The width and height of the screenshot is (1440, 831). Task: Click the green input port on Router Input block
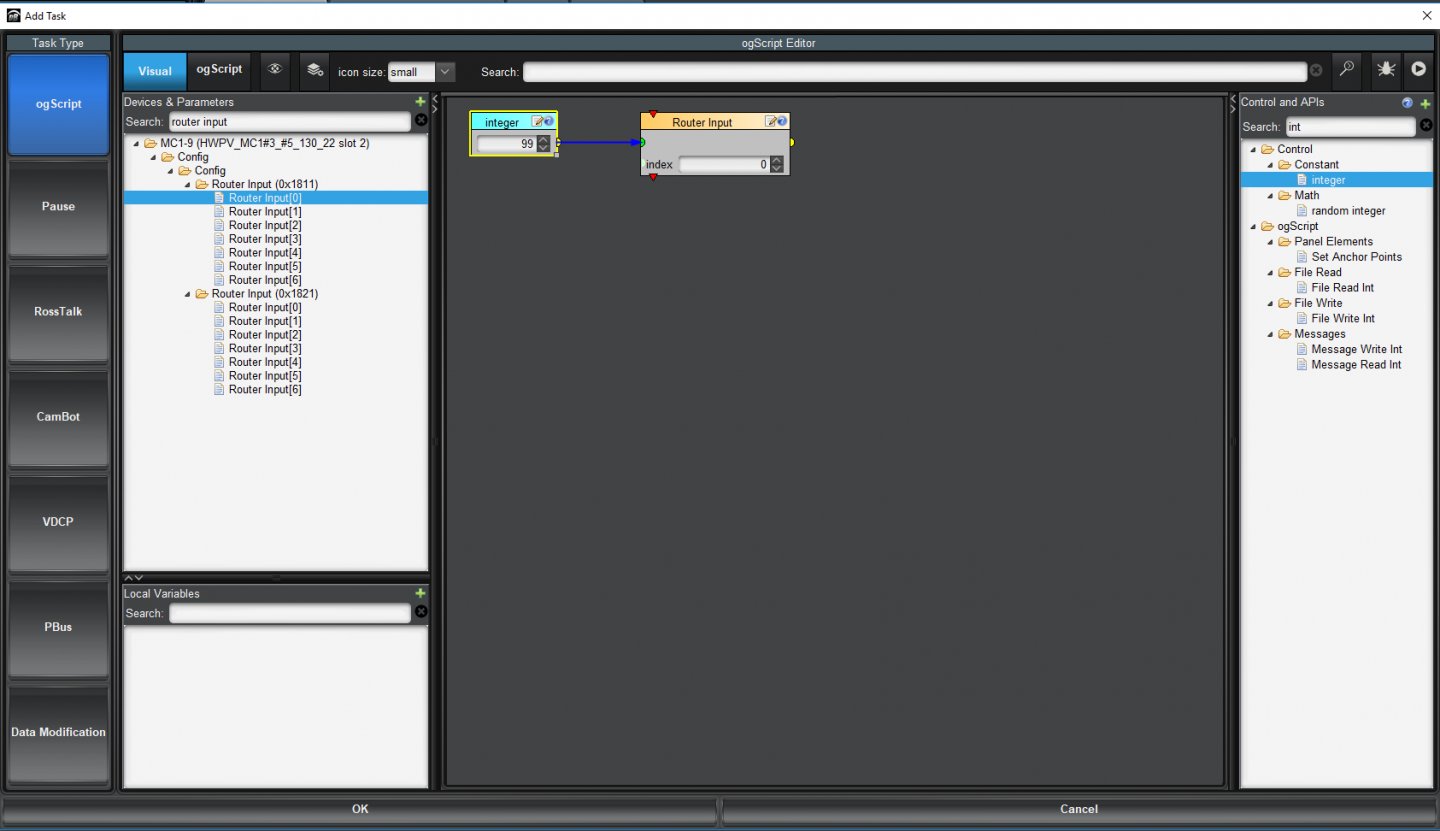pos(642,143)
